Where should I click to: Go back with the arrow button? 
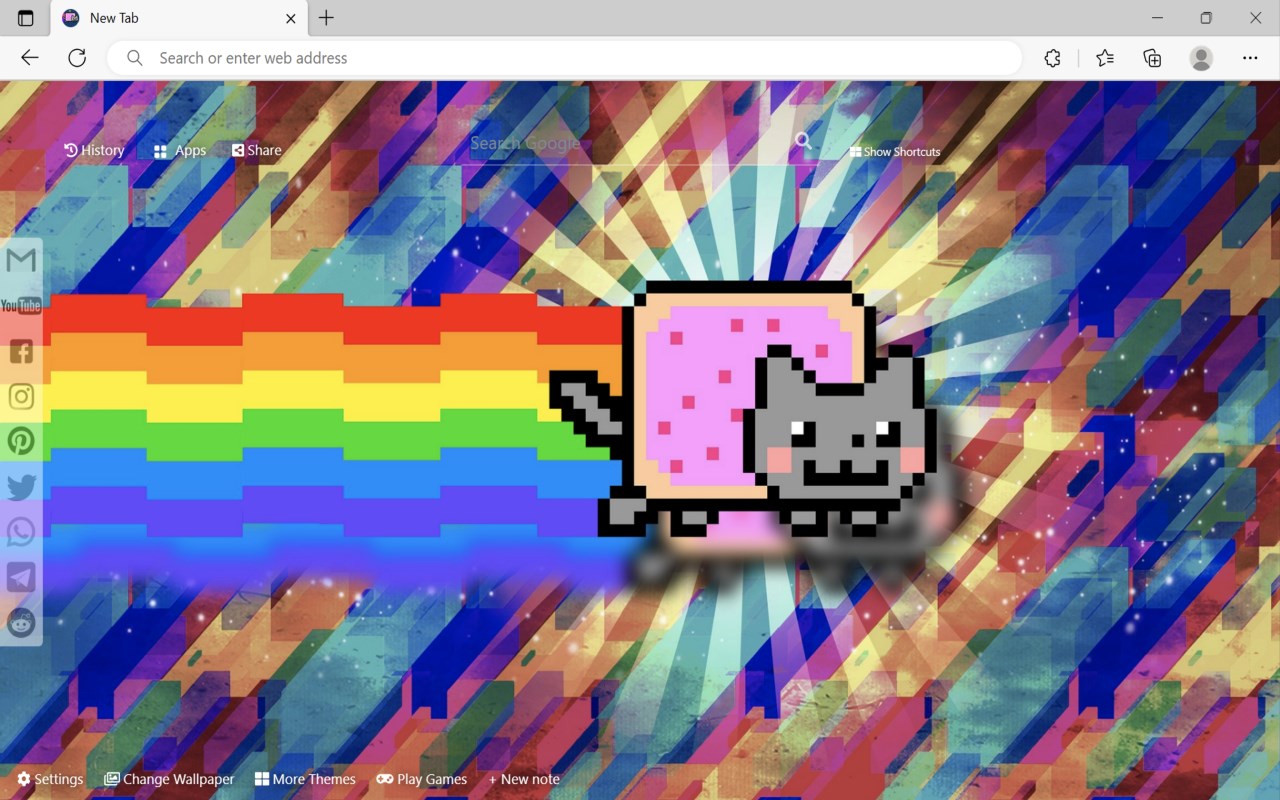(30, 58)
